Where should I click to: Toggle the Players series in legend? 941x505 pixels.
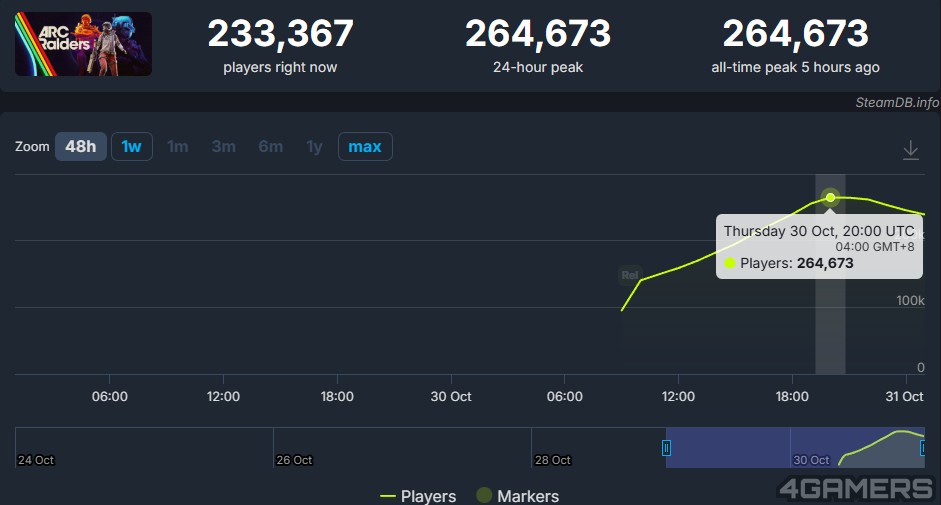tap(418, 496)
